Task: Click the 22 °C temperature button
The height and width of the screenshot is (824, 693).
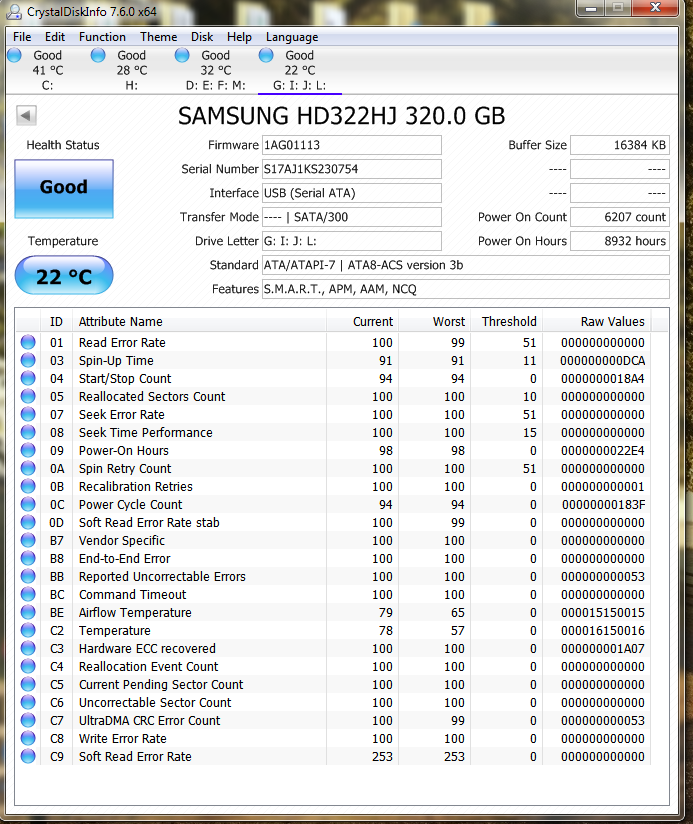Action: click(64, 275)
